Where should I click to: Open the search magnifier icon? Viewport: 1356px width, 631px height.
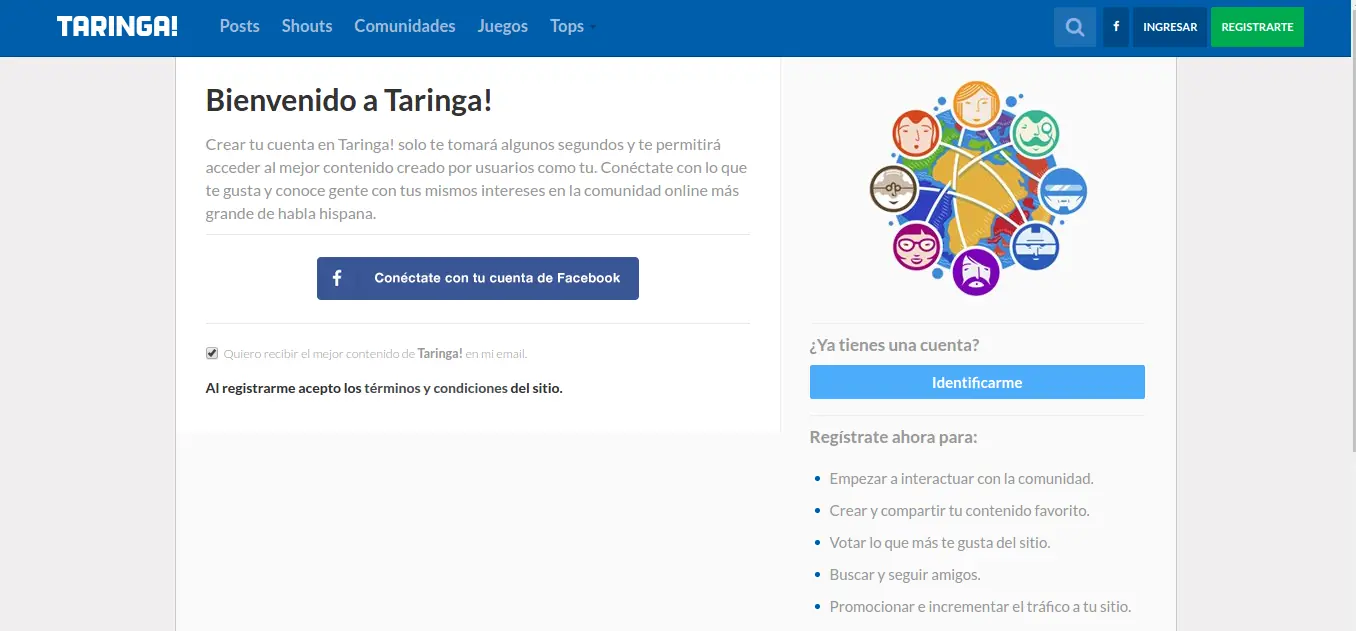click(1075, 27)
